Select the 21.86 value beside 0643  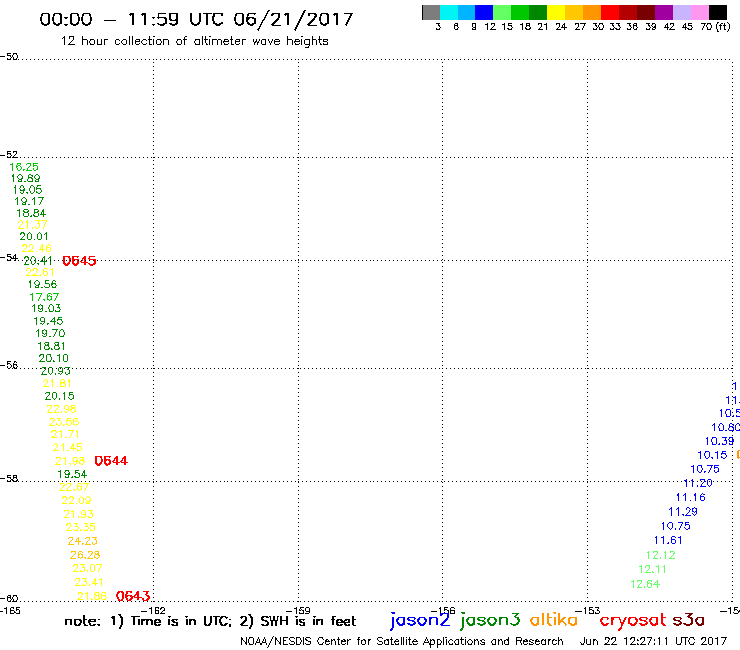pyautogui.click(x=92, y=596)
